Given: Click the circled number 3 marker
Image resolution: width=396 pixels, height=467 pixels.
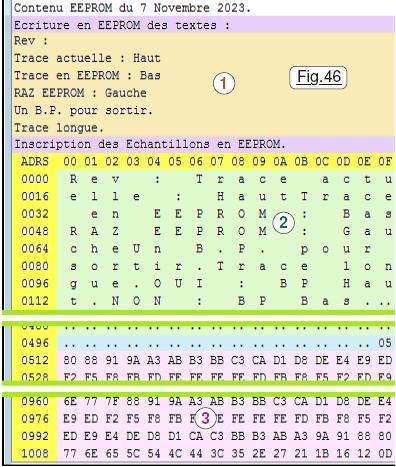Looking at the screenshot, I should (205, 418).
